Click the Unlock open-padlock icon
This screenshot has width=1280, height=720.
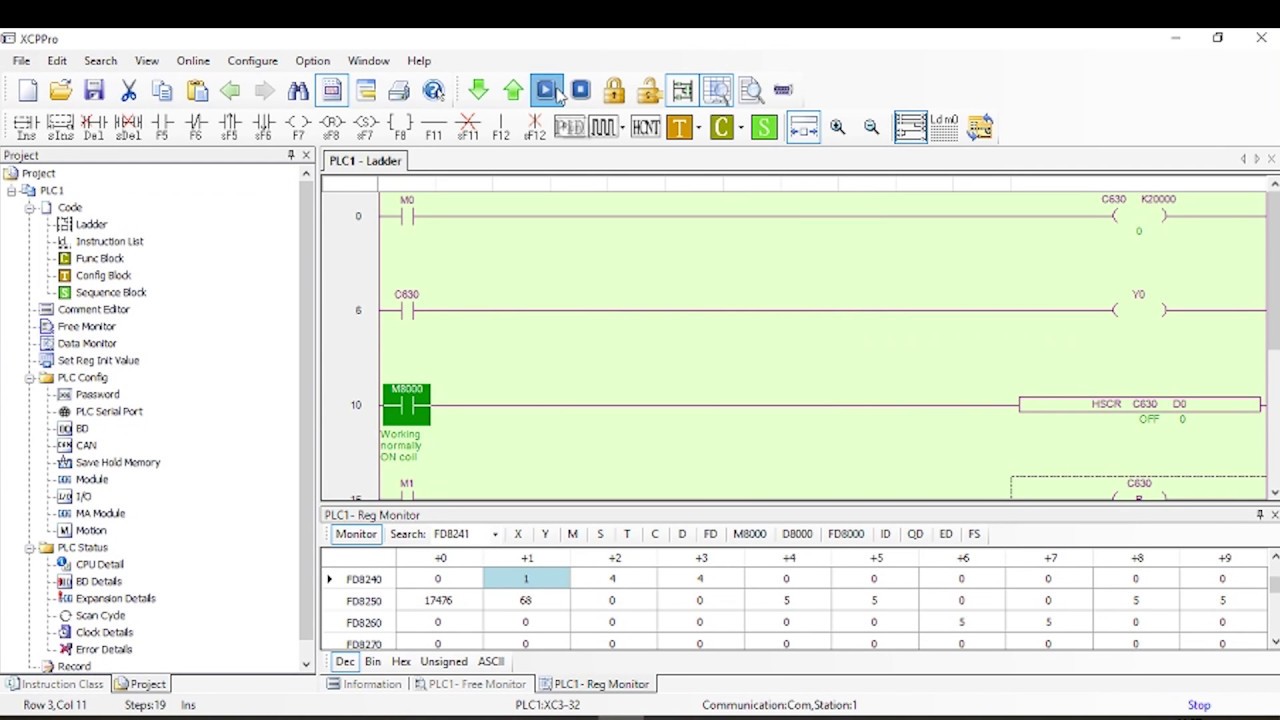click(648, 91)
